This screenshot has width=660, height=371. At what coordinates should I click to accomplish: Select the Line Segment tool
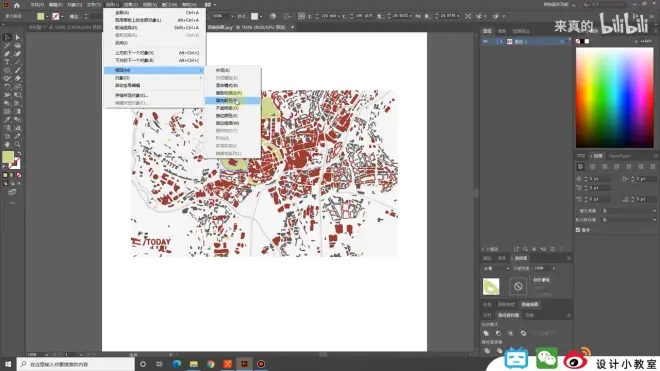18,62
